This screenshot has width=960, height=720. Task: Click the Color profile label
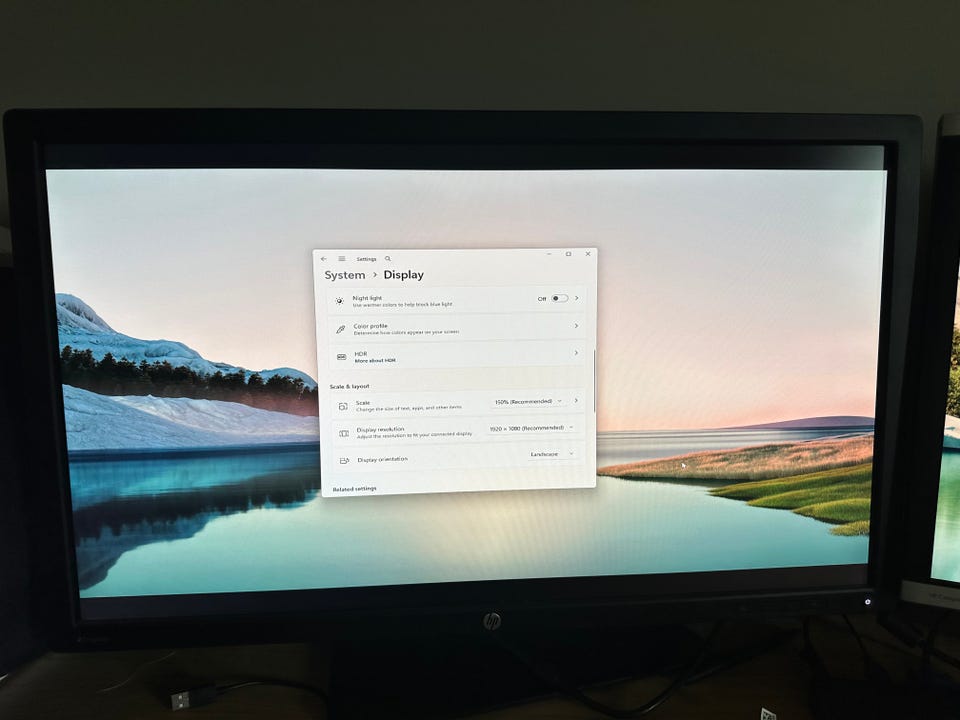coord(370,326)
